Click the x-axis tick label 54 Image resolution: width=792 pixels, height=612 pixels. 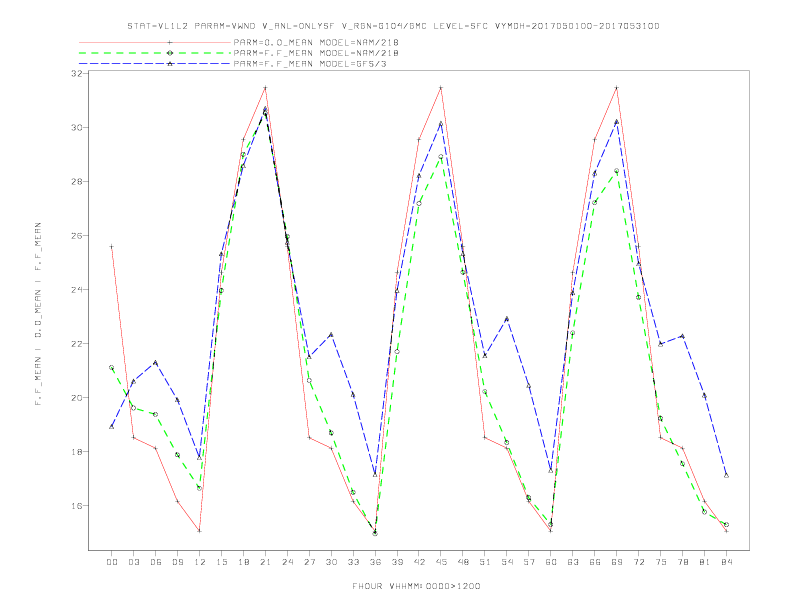click(x=507, y=562)
